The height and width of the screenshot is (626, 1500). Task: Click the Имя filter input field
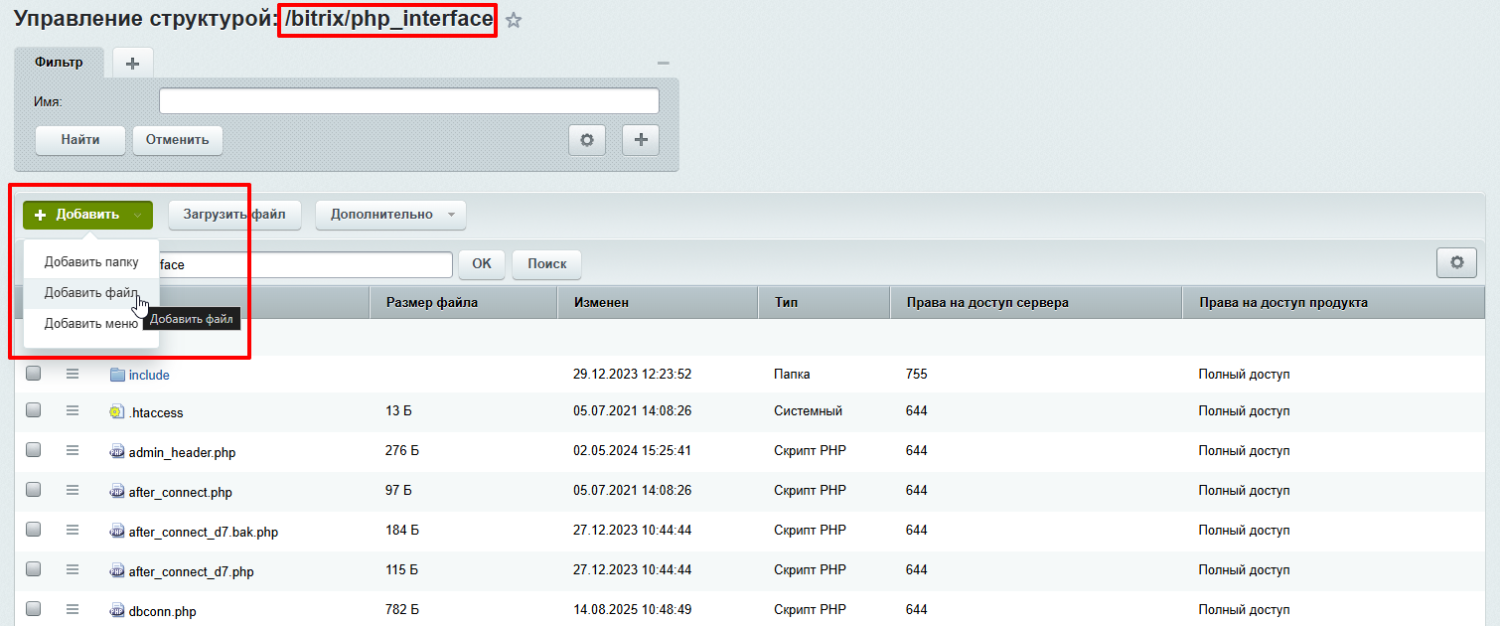pos(408,101)
